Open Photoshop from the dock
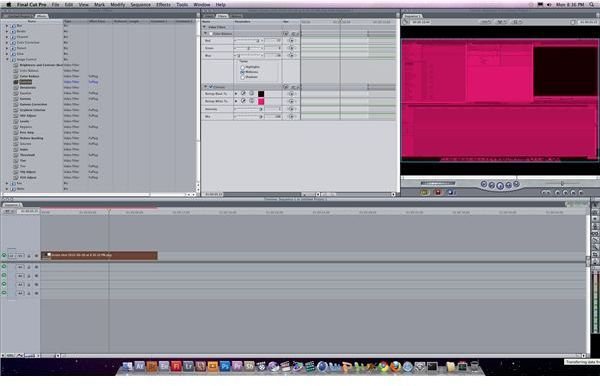This screenshot has width=600, height=386. (x=225, y=366)
